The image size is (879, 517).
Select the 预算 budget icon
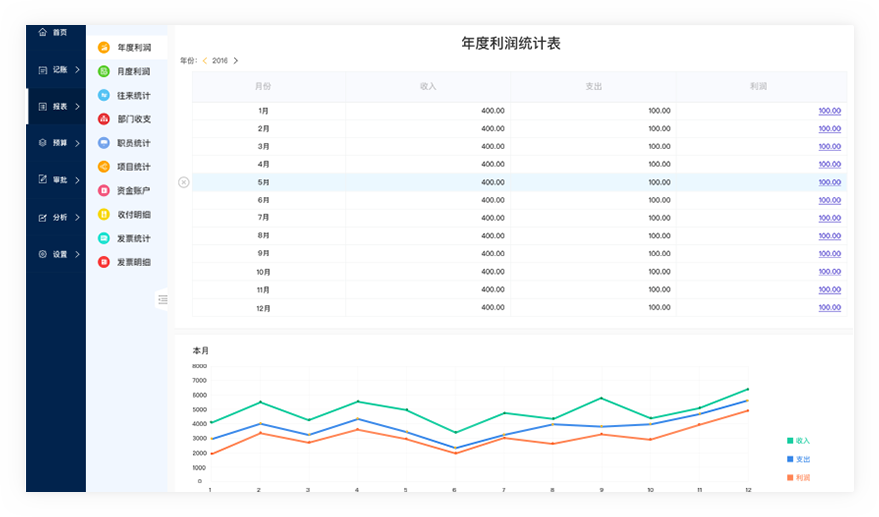coord(43,143)
